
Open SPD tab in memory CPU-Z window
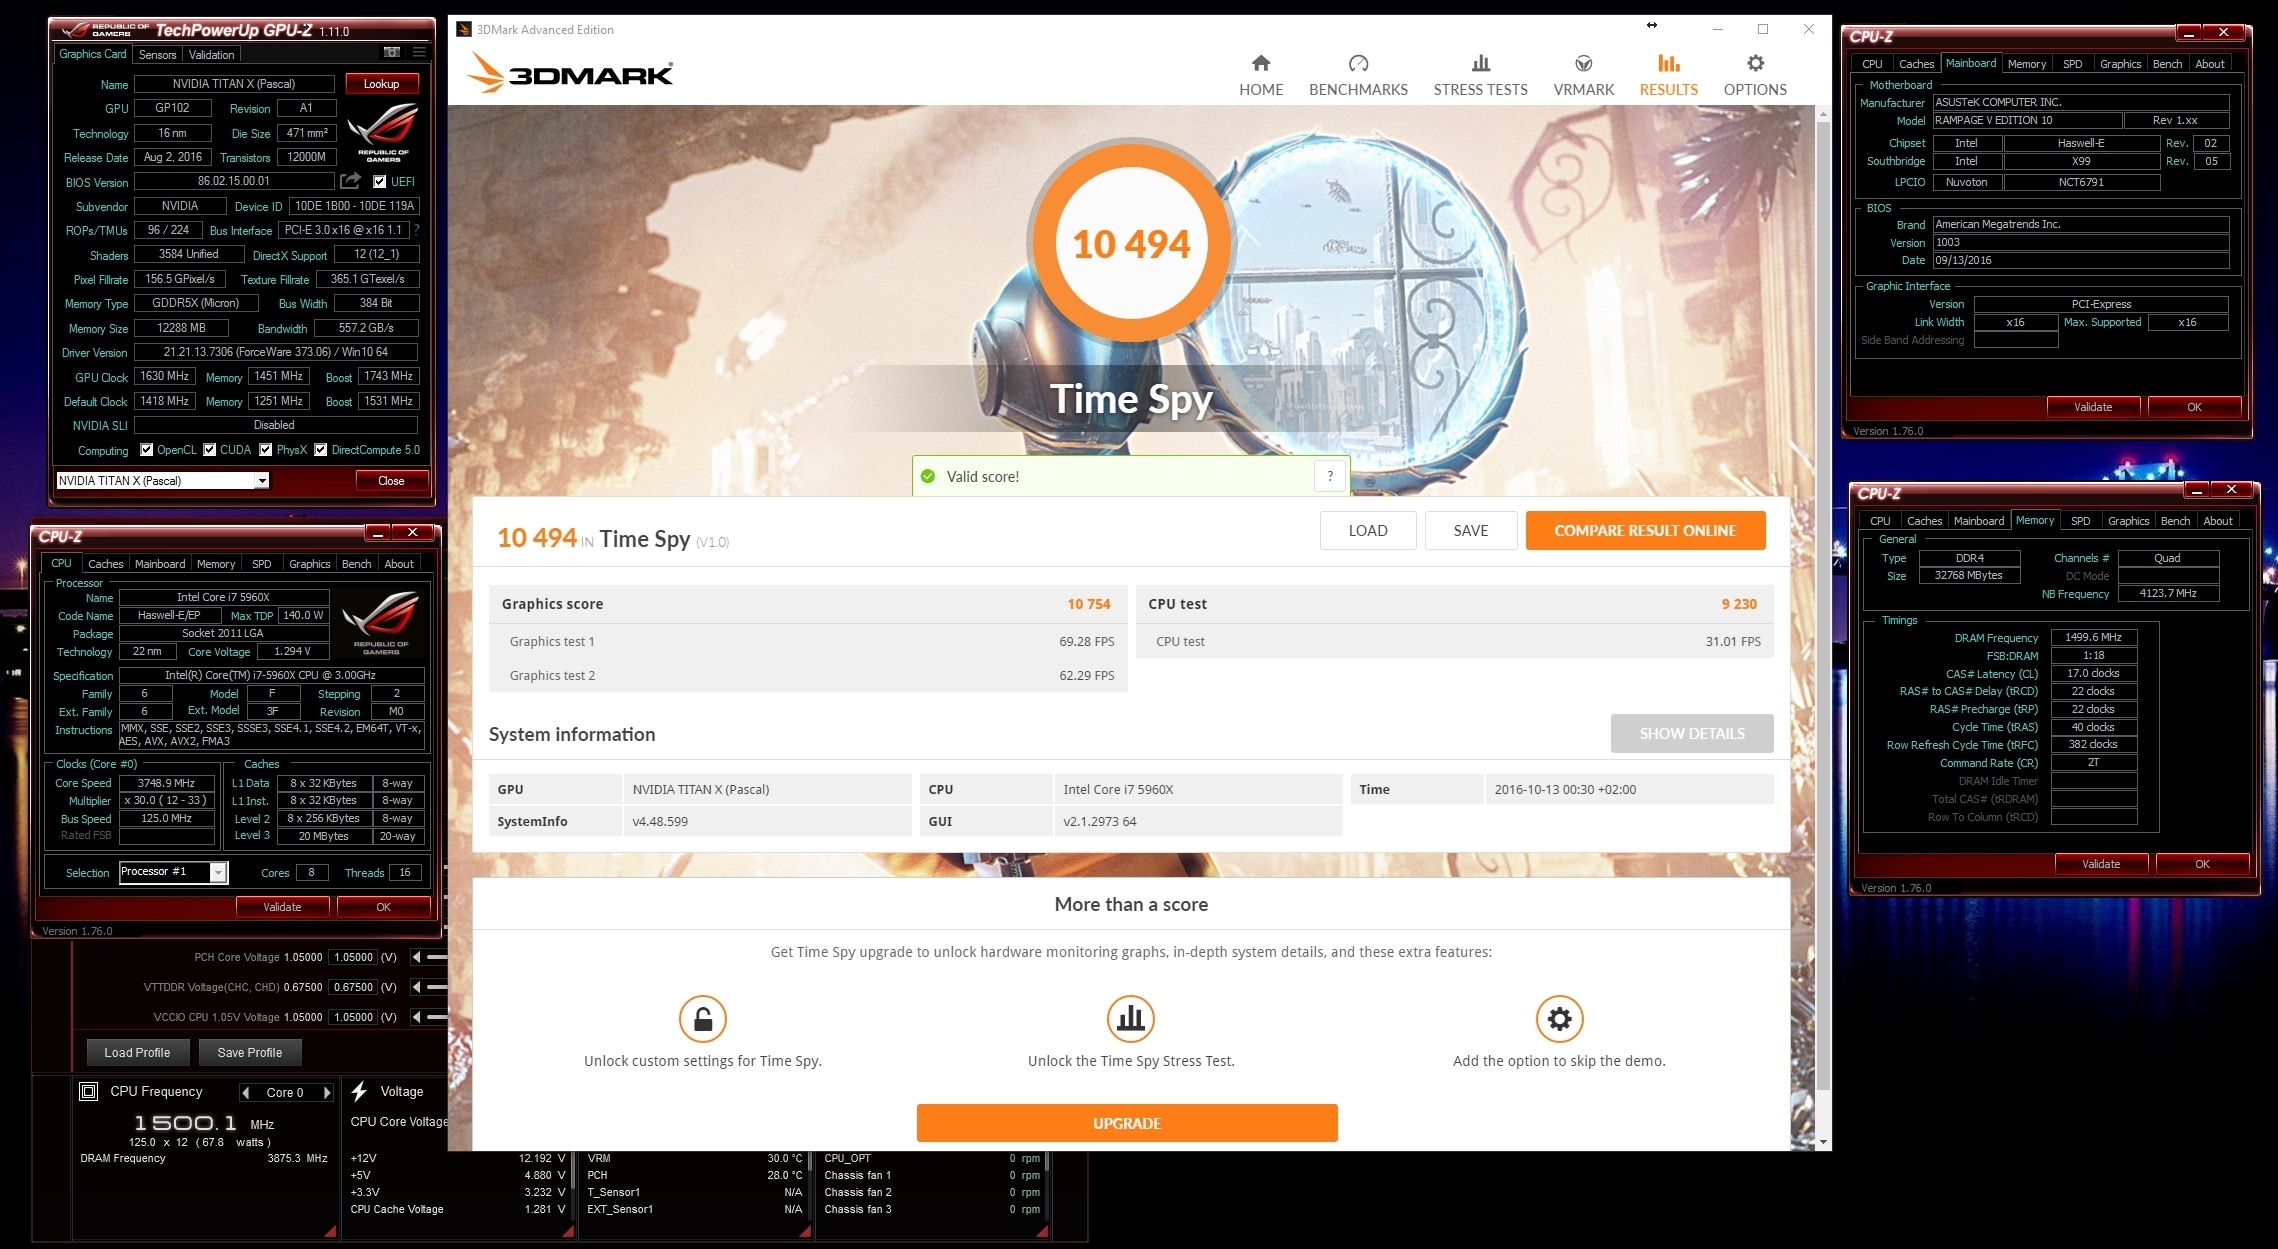2080,521
